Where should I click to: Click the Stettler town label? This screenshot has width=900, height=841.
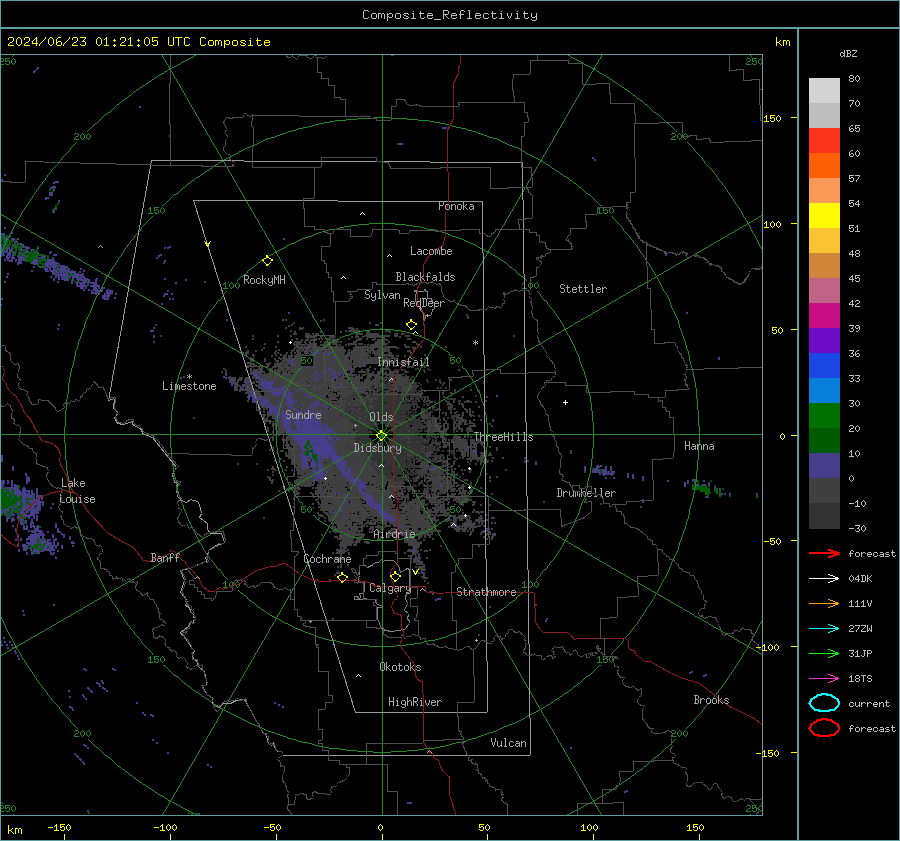point(583,289)
